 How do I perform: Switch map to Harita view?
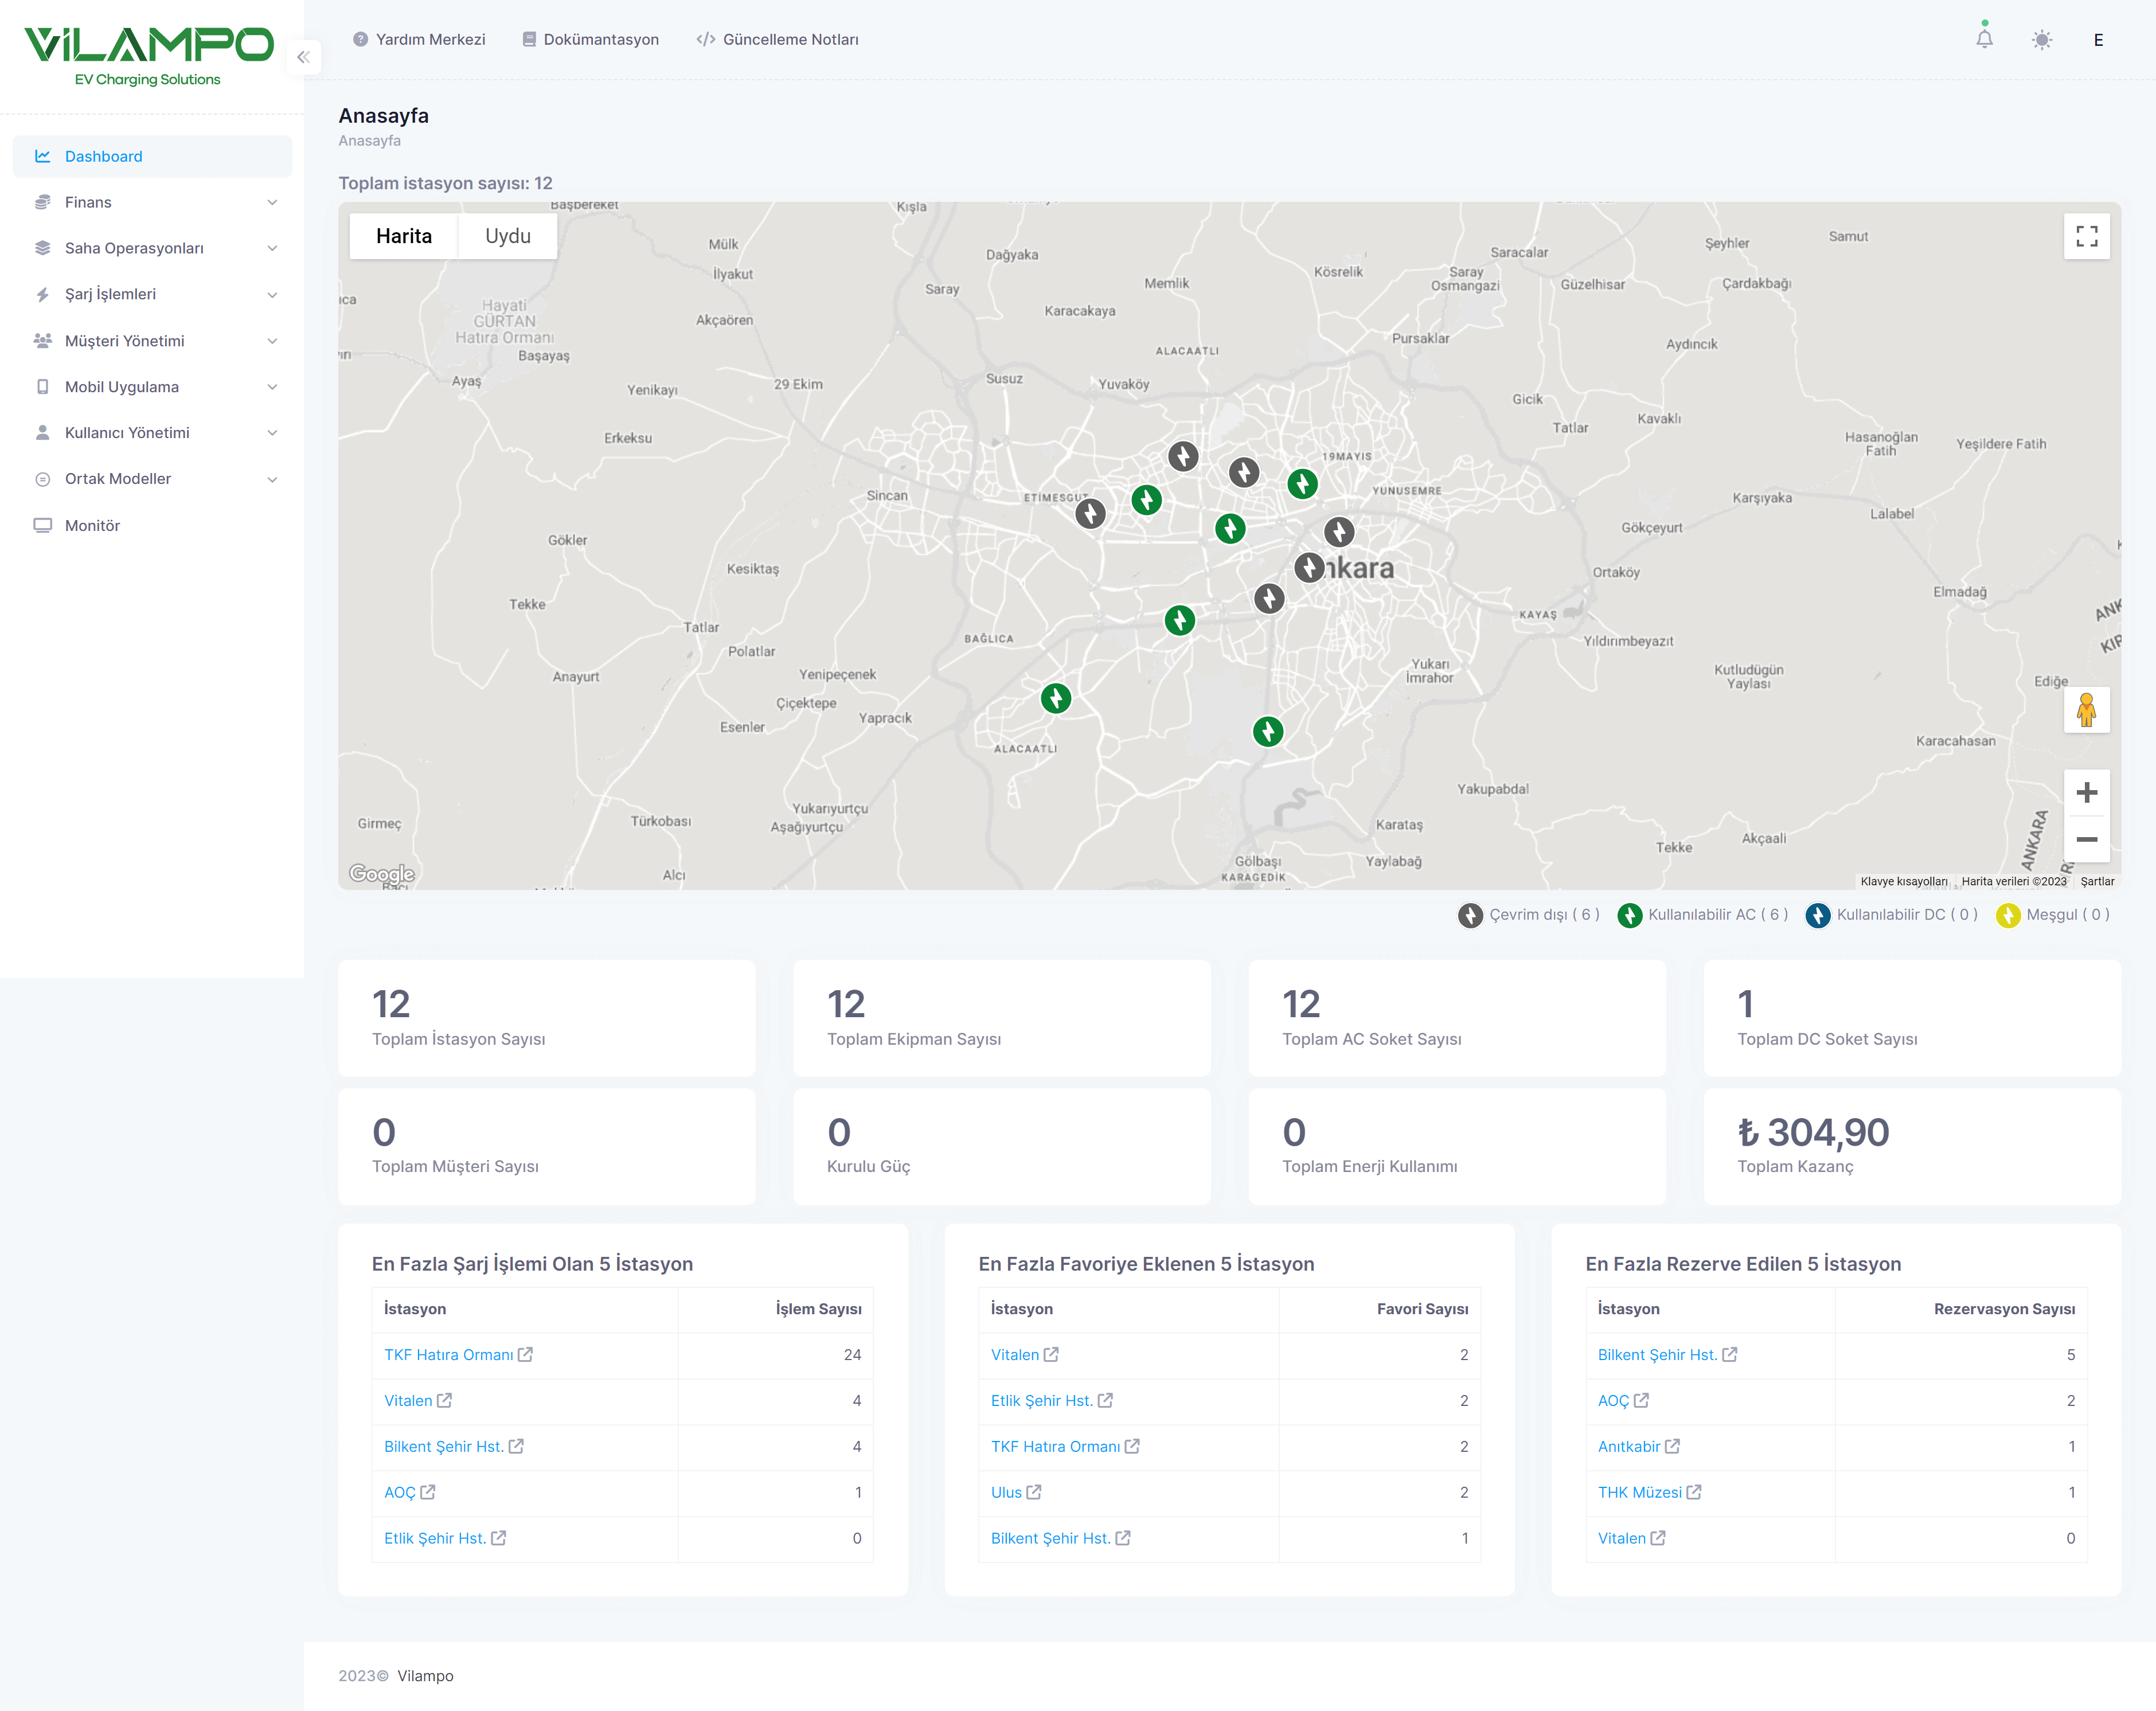(404, 236)
